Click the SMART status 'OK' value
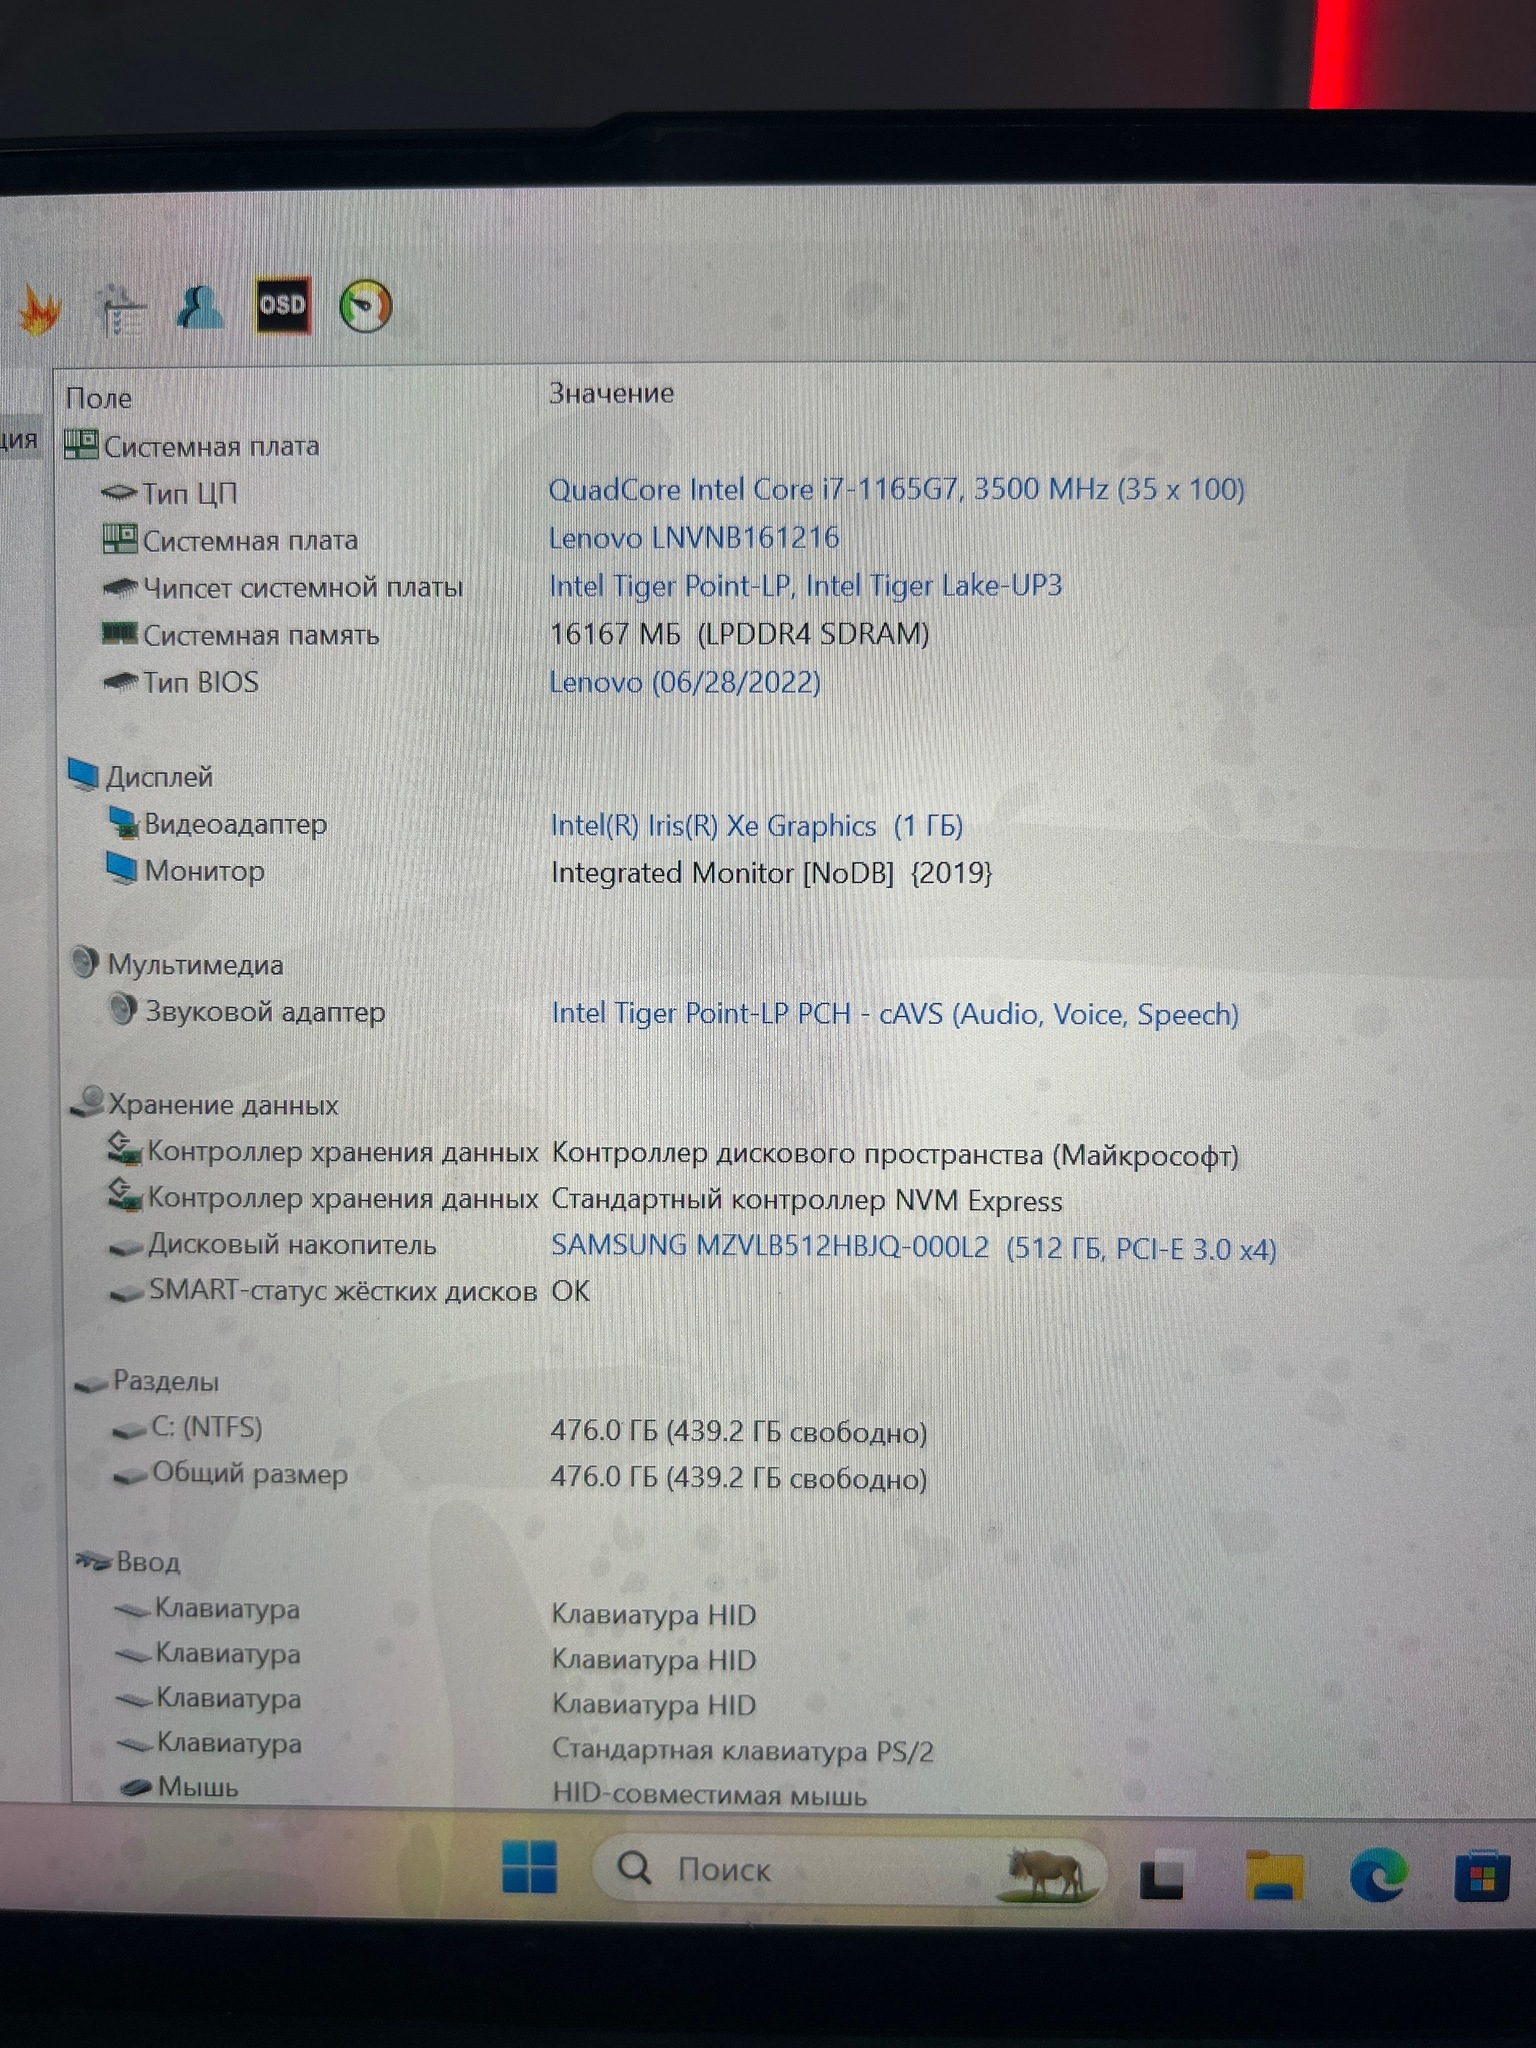Screen dimensions: 1536x2048 click(x=571, y=1291)
